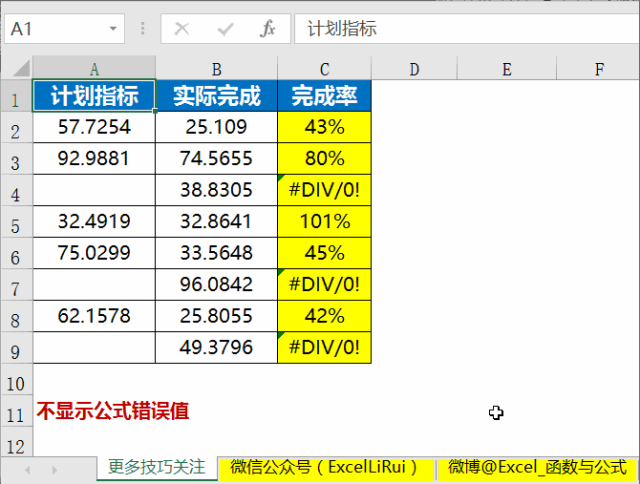Screen dimensions: 640x484
Task: Click cell with value 74.5655
Action: point(216,159)
